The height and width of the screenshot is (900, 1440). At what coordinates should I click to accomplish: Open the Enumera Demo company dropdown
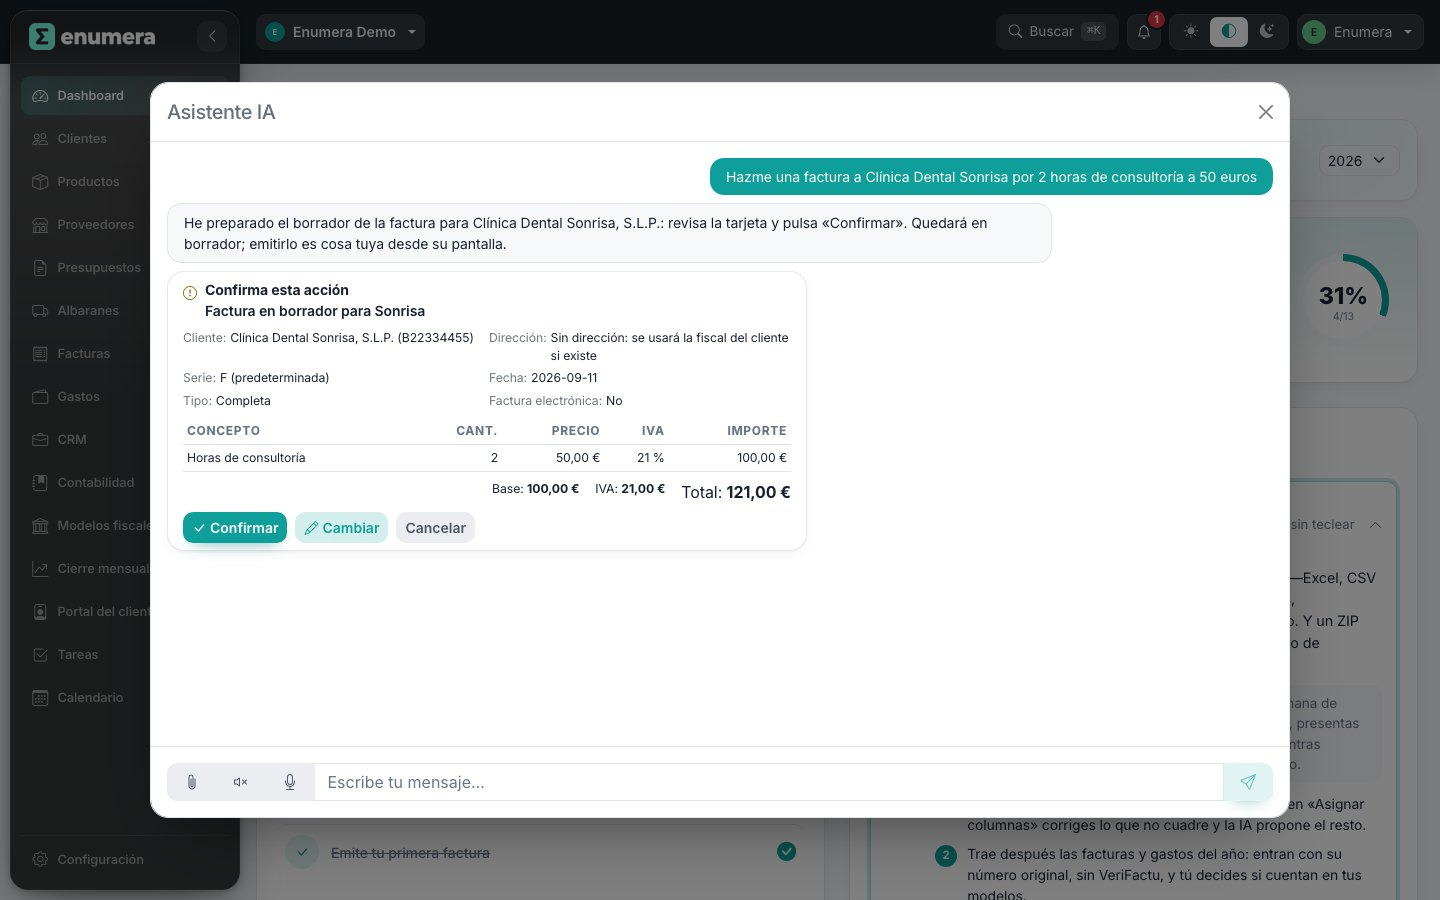tap(340, 32)
